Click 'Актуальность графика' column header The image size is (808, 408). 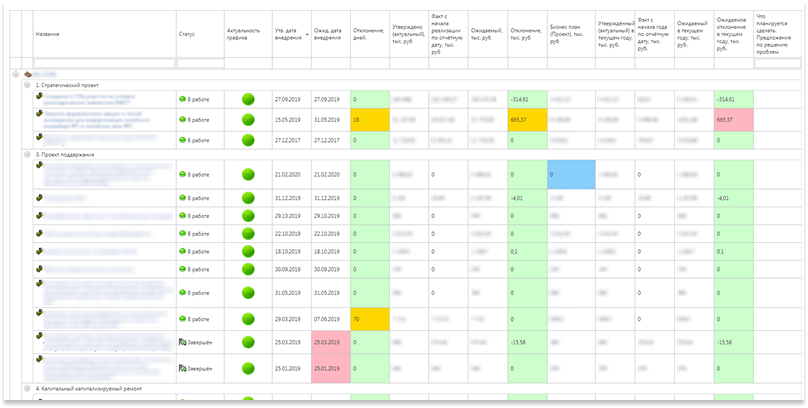pyautogui.click(x=246, y=33)
